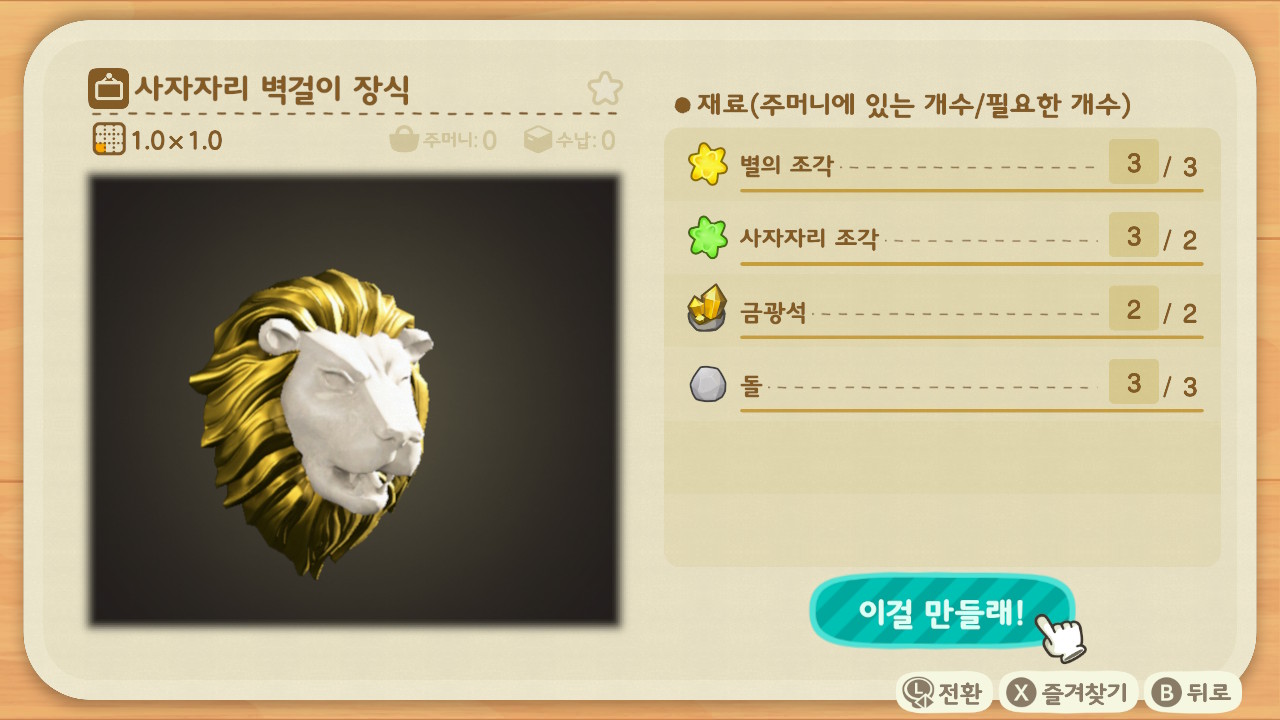Click the favorite star icon beside the recipe title
Image resolution: width=1280 pixels, height=720 pixels.
point(604,89)
